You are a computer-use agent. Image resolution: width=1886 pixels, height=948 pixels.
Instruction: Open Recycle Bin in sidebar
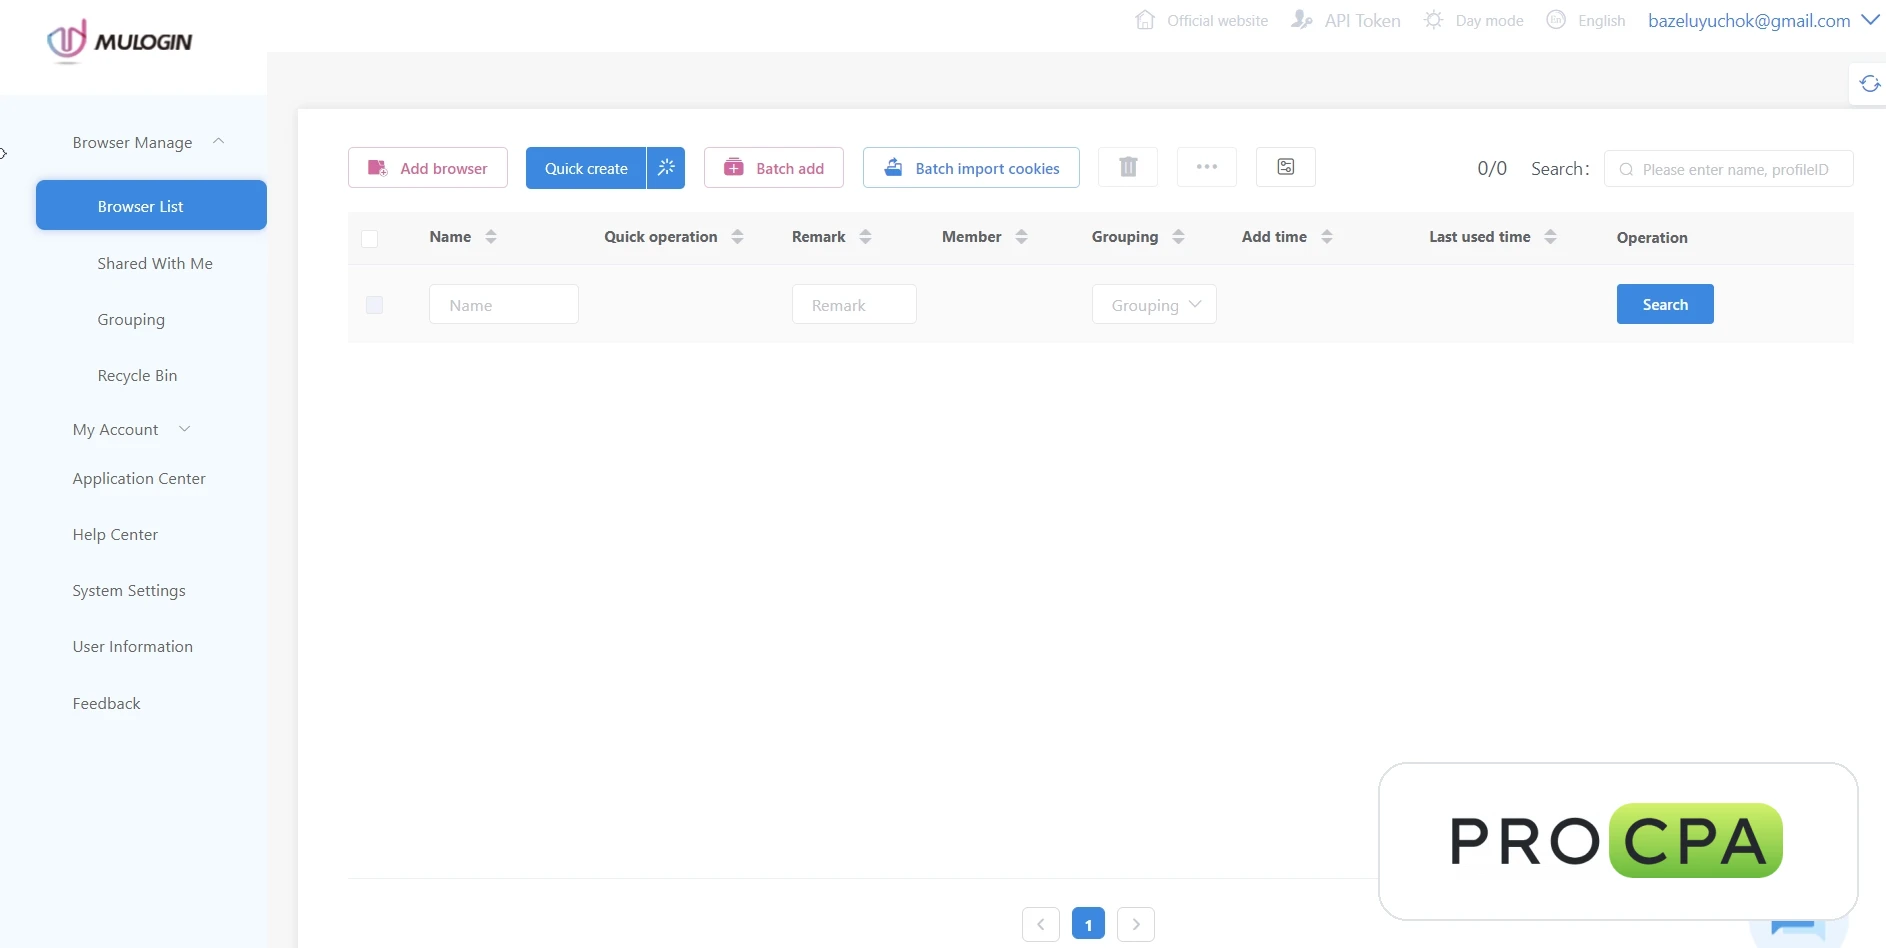click(x=137, y=375)
